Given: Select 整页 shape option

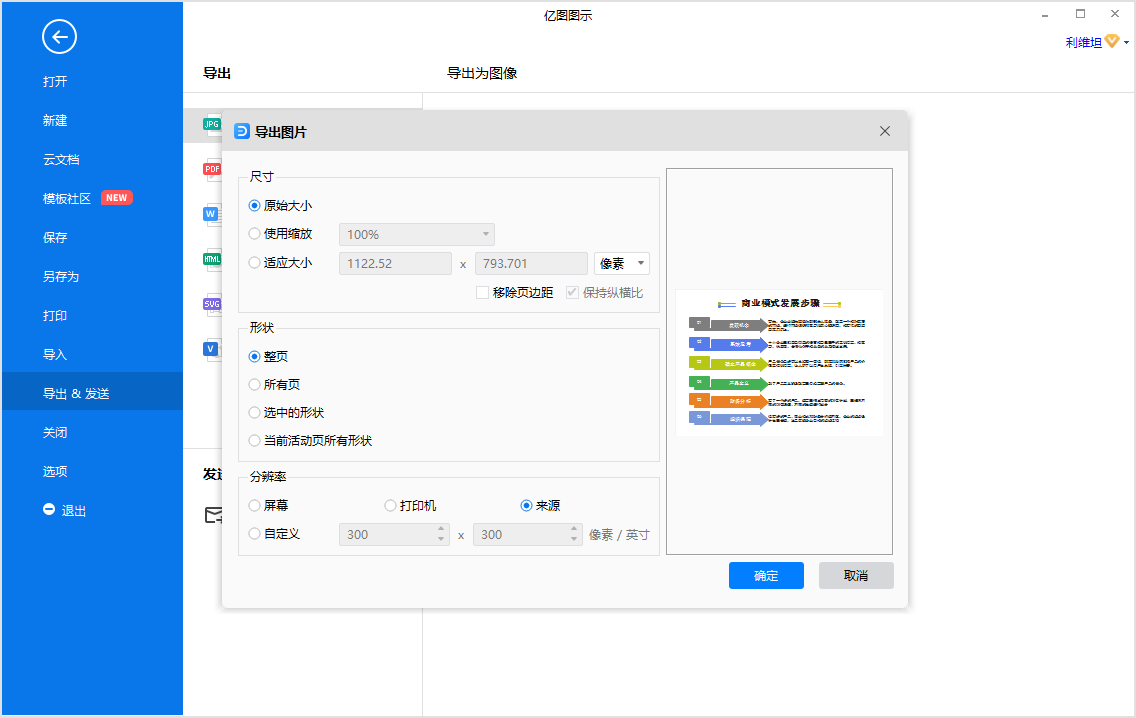Looking at the screenshot, I should (x=268, y=356).
